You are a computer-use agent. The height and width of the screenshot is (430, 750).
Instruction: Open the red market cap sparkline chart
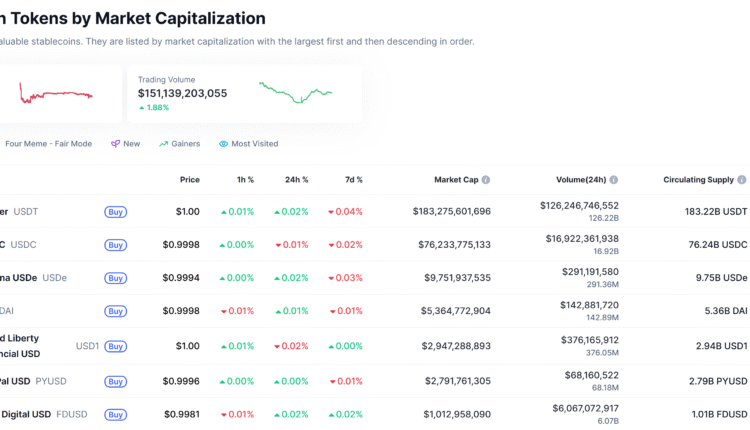[x=55, y=94]
